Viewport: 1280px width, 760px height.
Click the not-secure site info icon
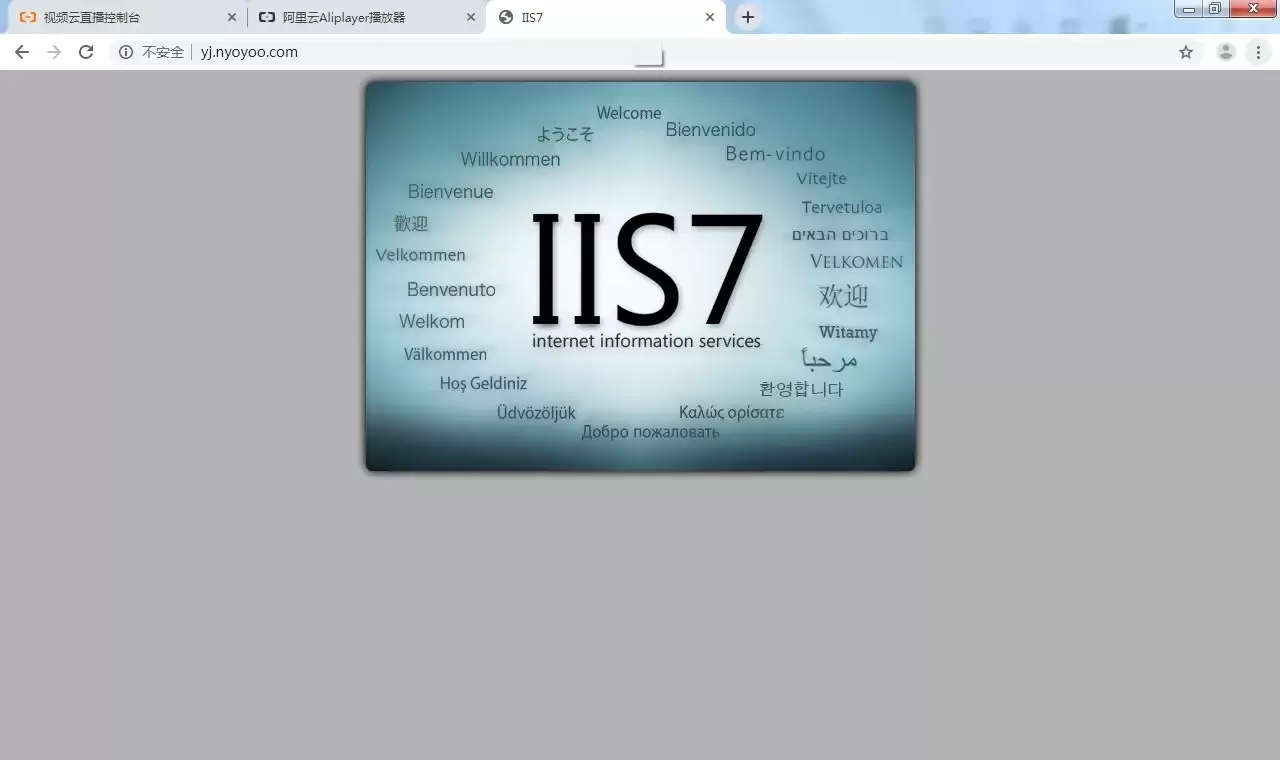(x=126, y=52)
